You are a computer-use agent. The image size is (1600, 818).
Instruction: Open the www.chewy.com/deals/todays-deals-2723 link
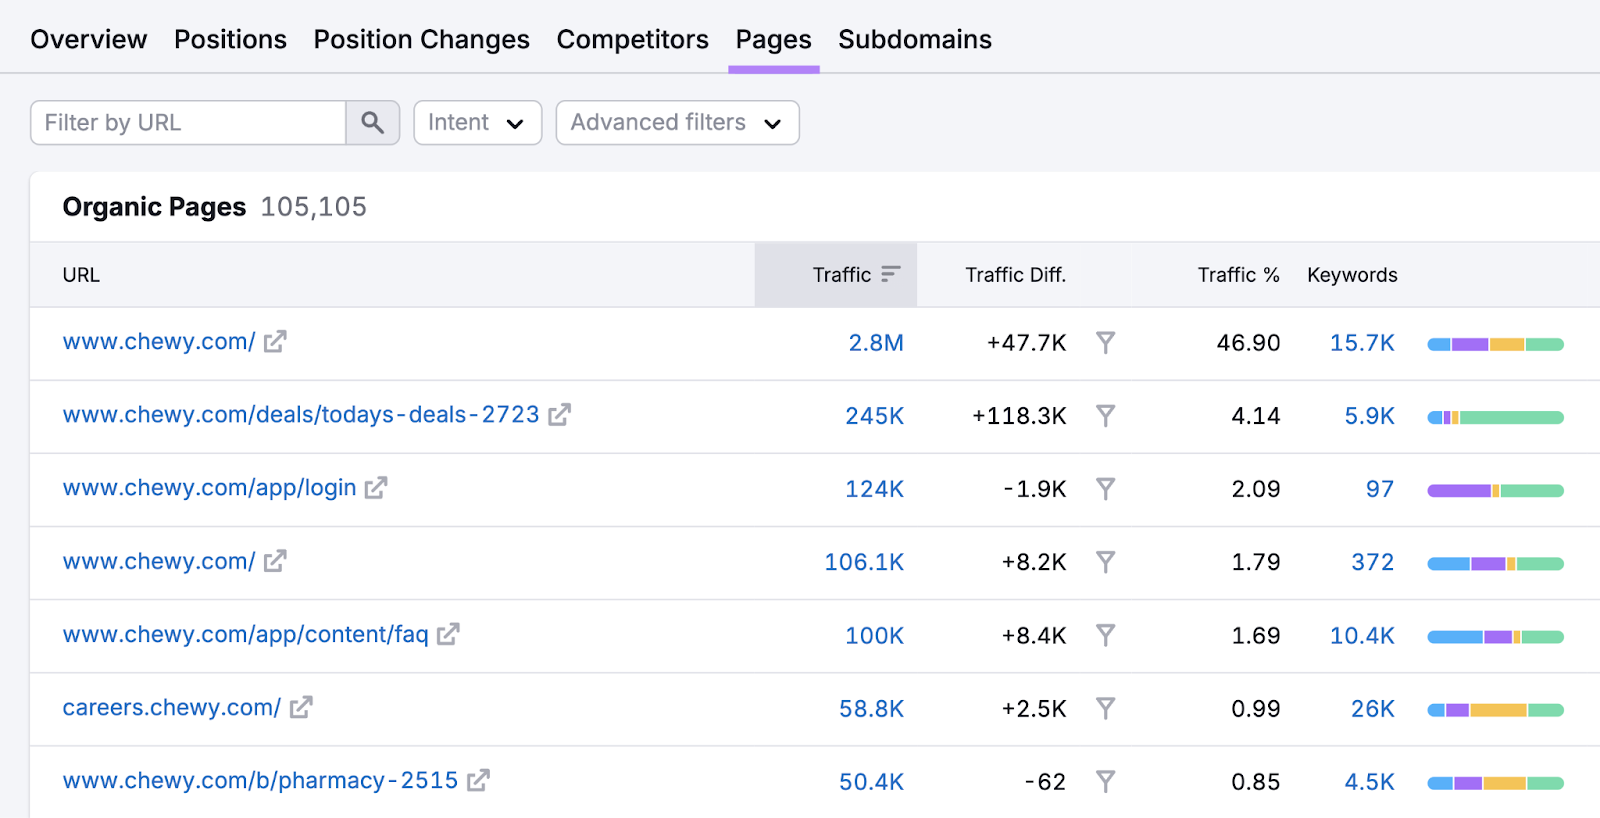click(301, 415)
